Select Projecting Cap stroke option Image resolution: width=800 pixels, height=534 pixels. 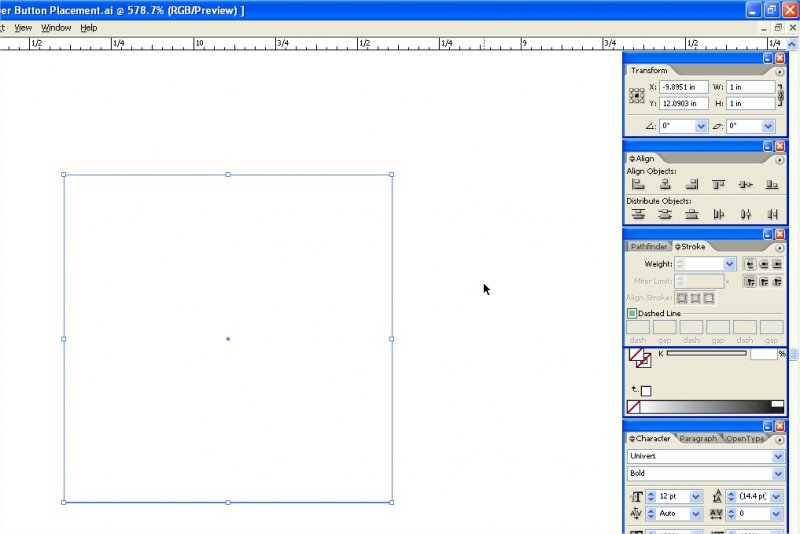click(777, 264)
